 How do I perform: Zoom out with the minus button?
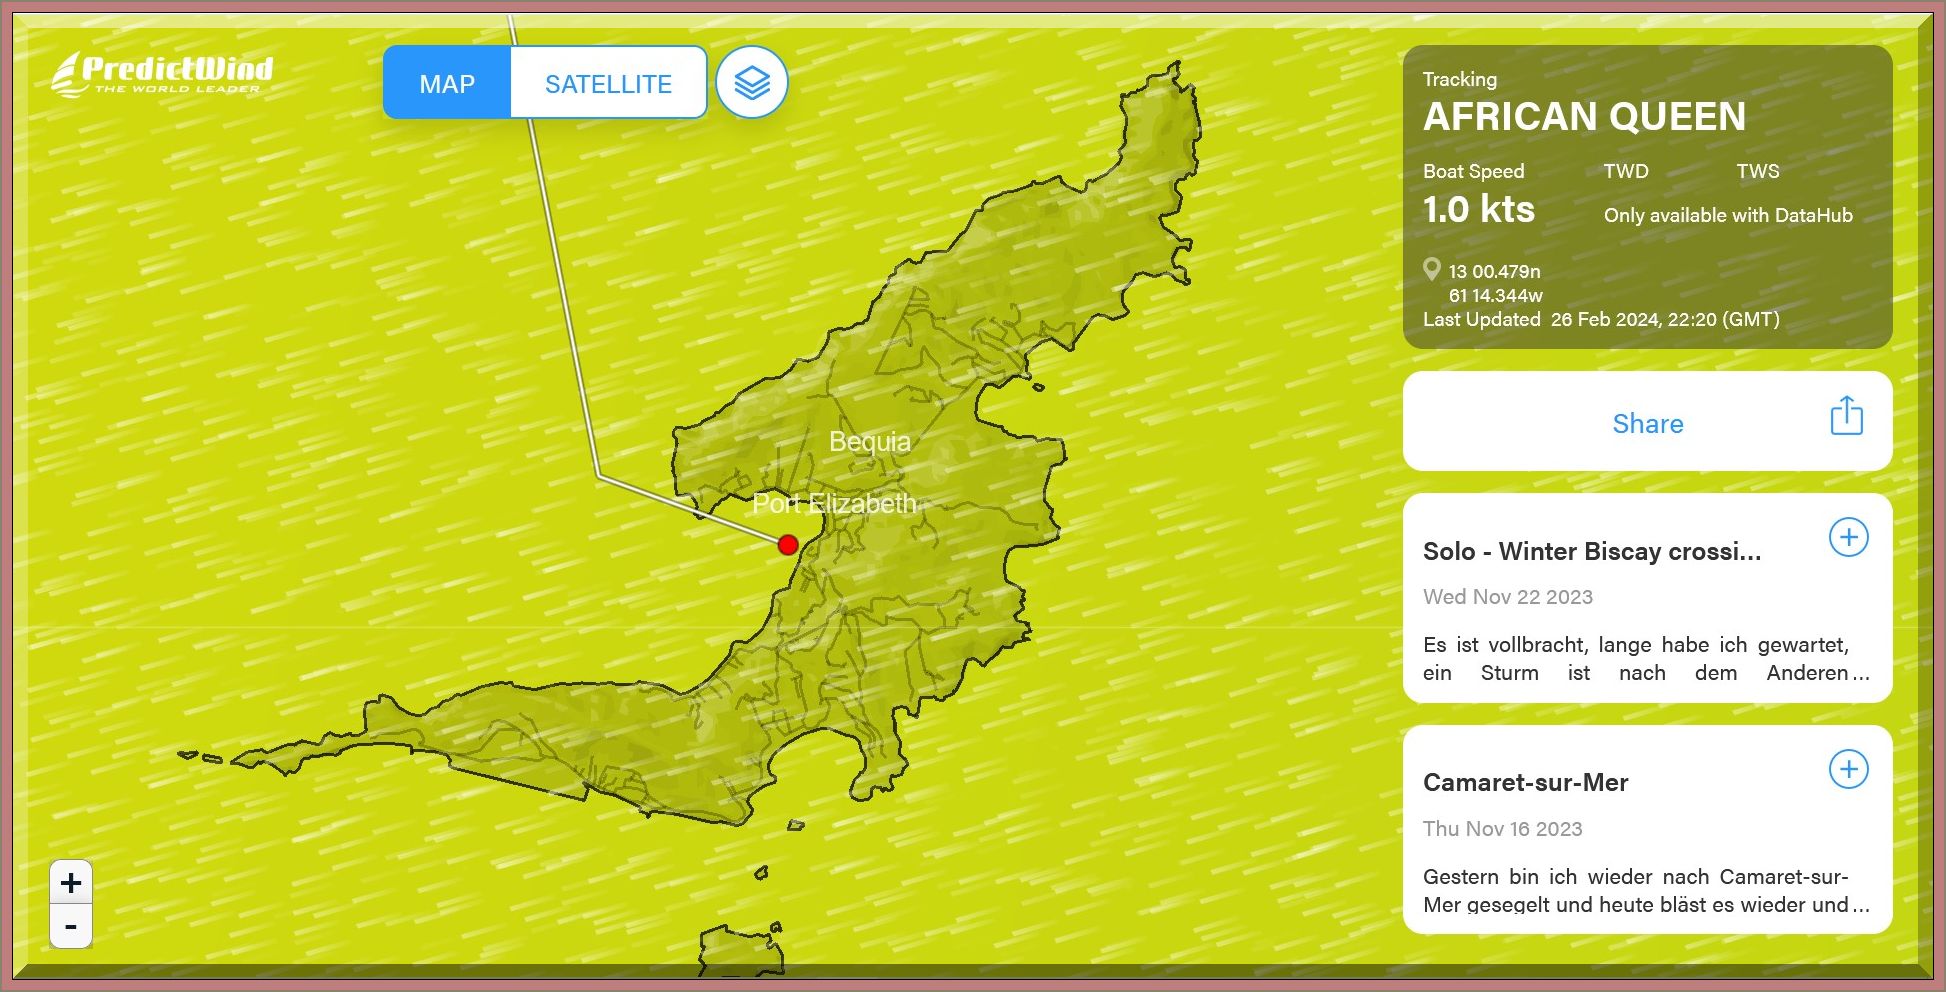coord(71,927)
